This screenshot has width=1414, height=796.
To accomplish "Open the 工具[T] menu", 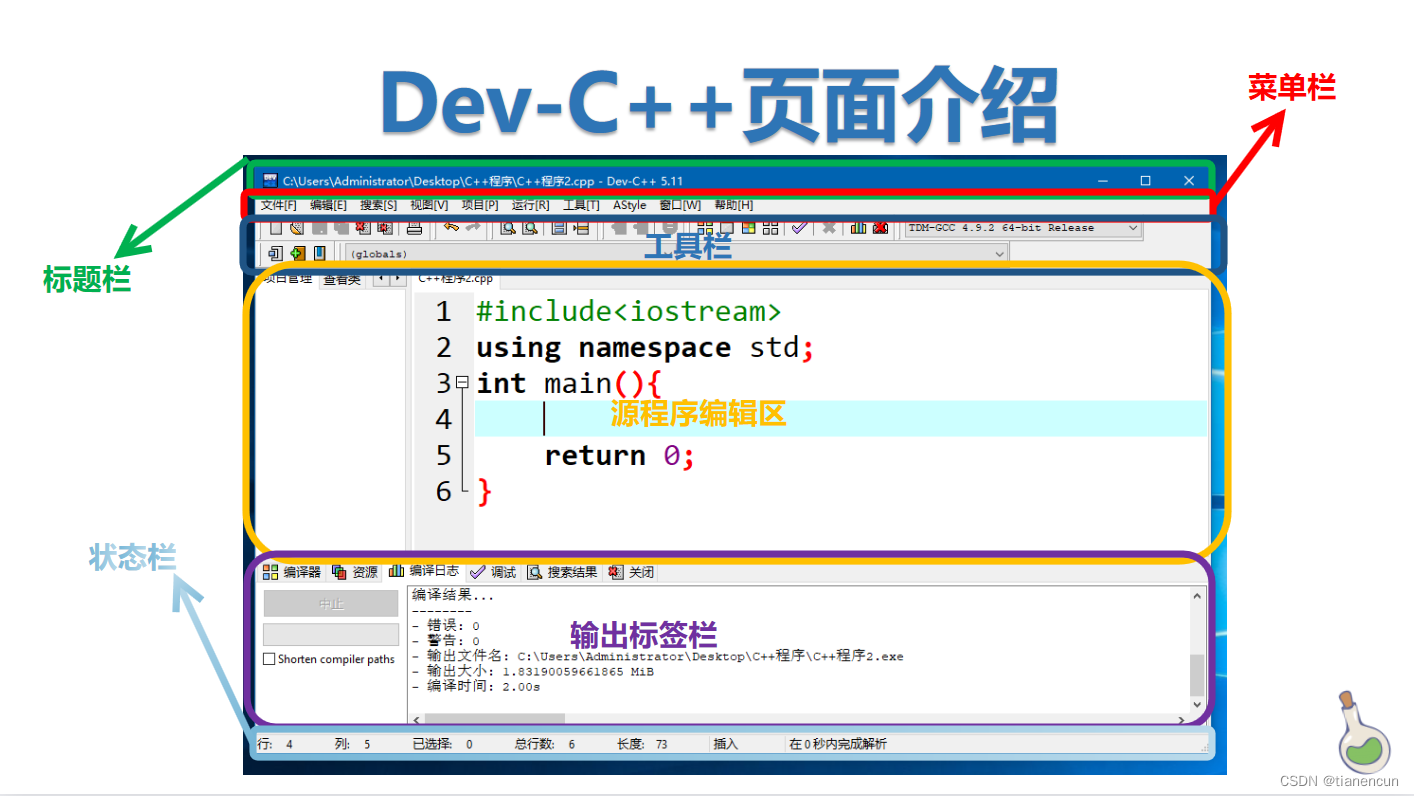I will [x=581, y=205].
